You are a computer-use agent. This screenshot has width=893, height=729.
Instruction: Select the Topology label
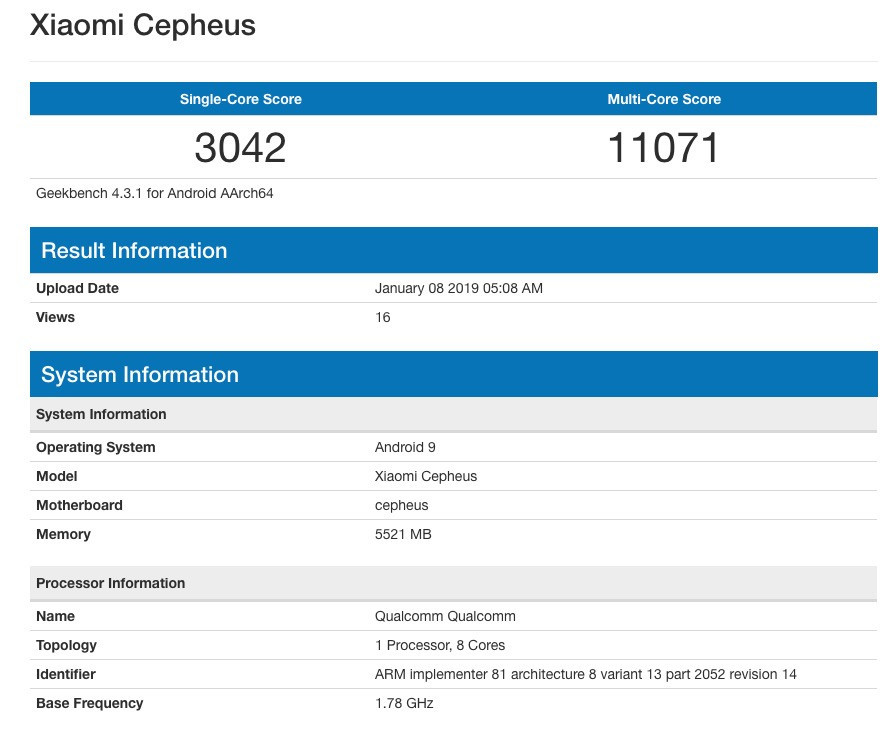point(66,645)
